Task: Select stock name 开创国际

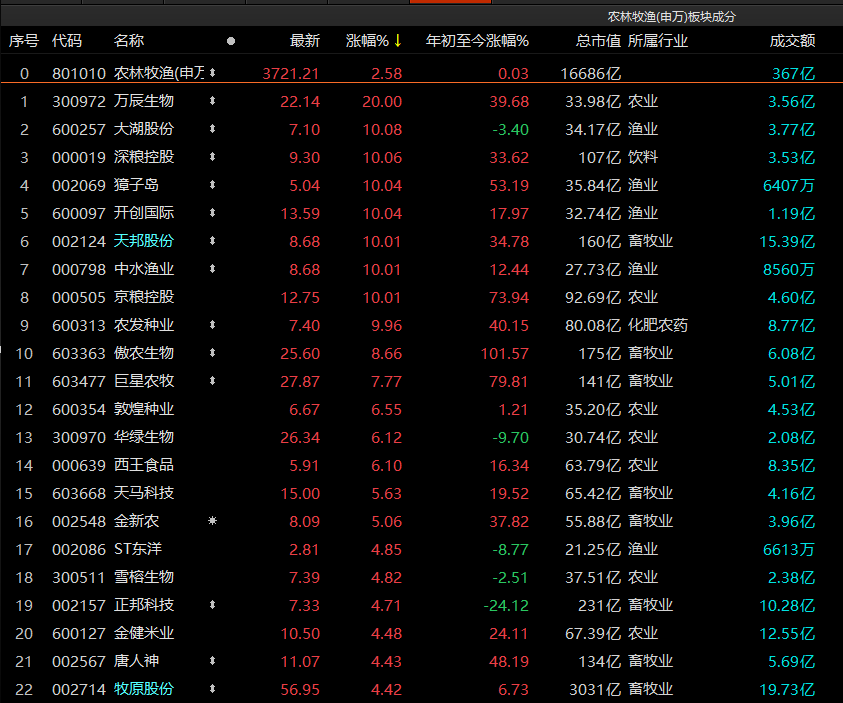Action: [x=144, y=213]
